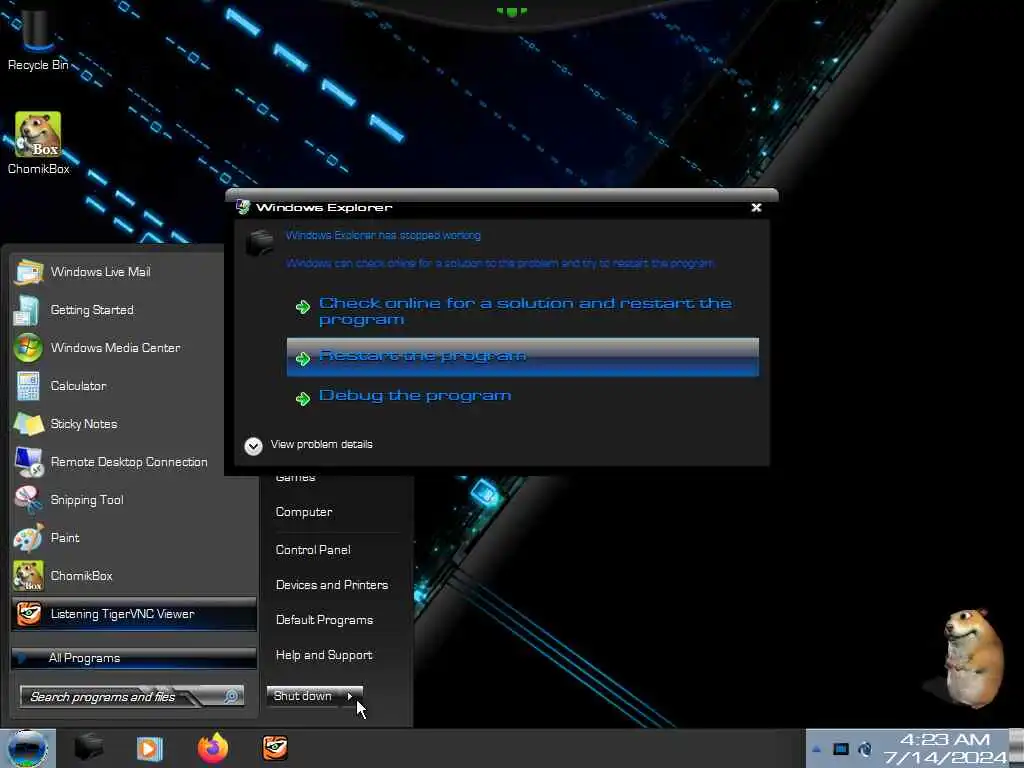Click green arrow next to Debug the program

click(302, 398)
